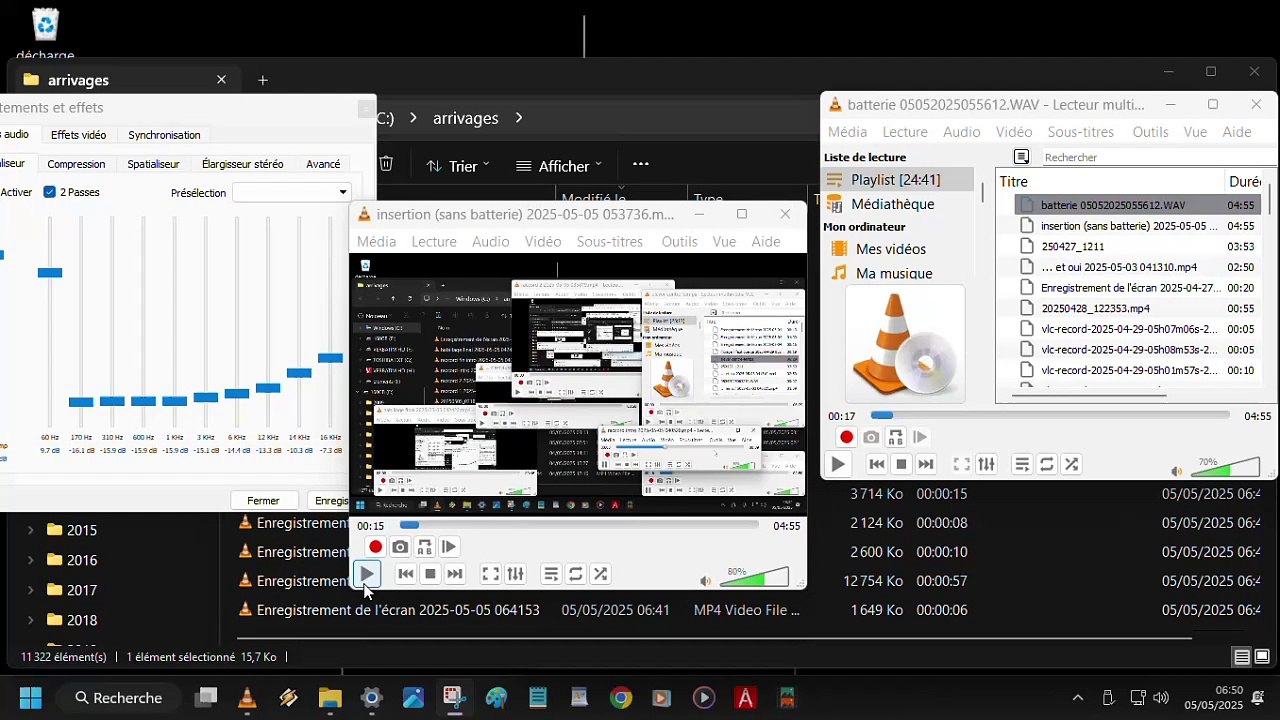Toggle fullscreen in insertion VLC window
This screenshot has width=1280, height=720.
[x=490, y=574]
